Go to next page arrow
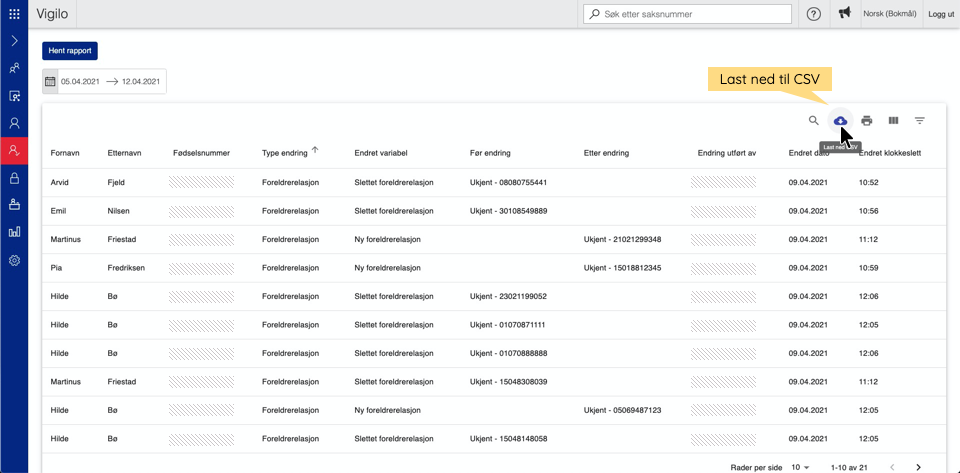The height and width of the screenshot is (473, 960). 918,467
